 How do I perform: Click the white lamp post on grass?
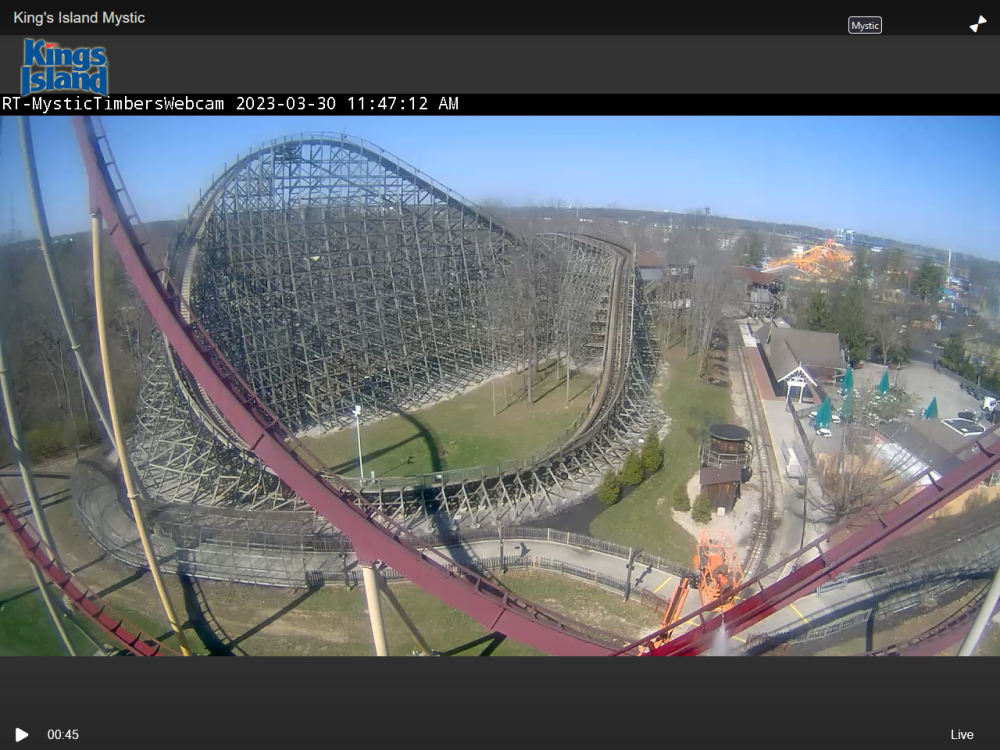point(358,440)
